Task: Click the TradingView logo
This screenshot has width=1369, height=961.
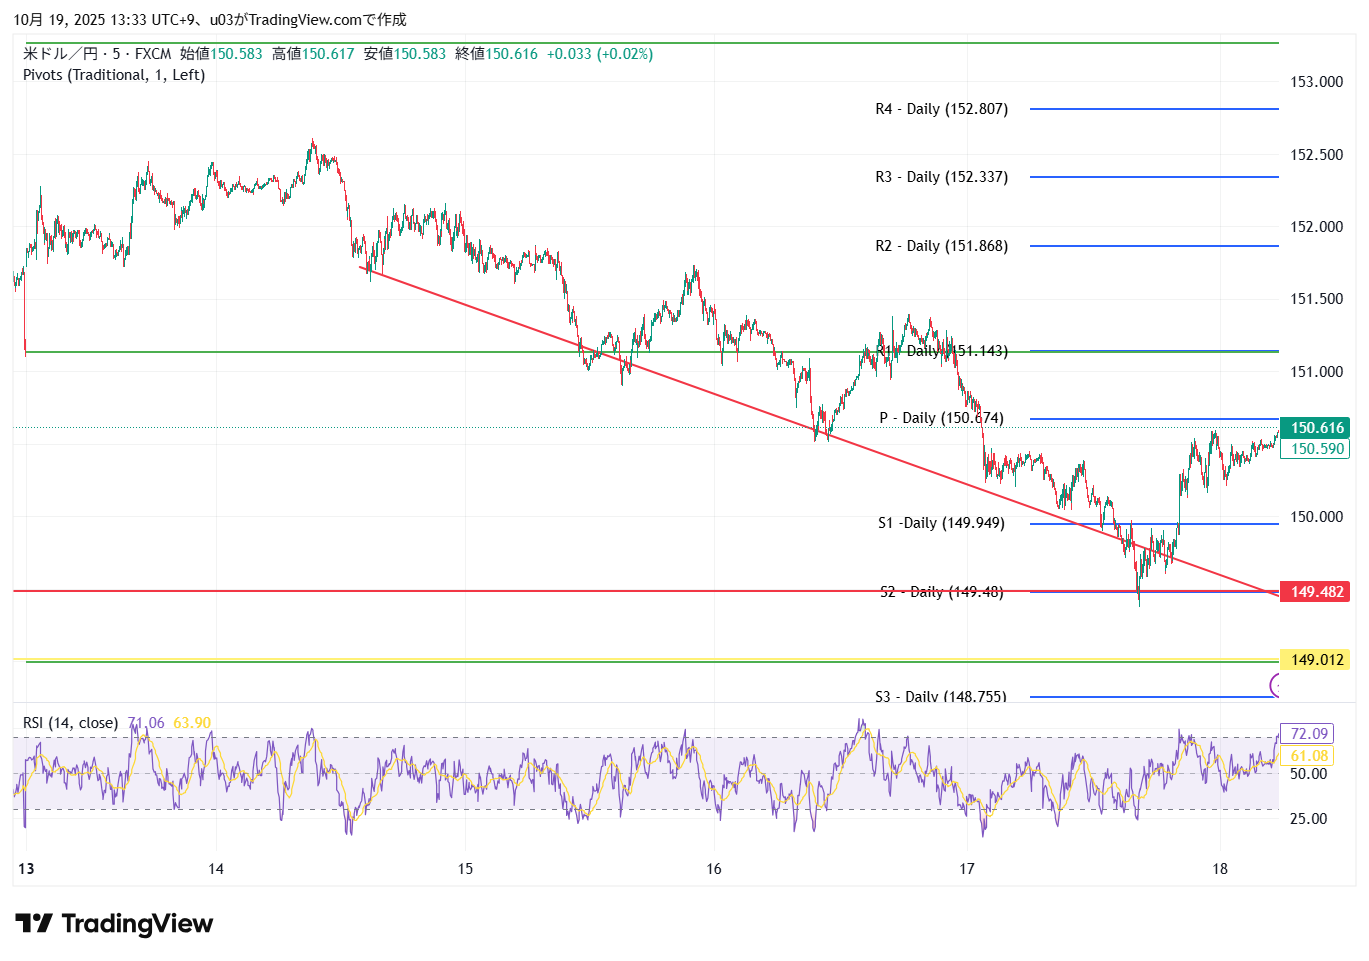Action: (113, 923)
